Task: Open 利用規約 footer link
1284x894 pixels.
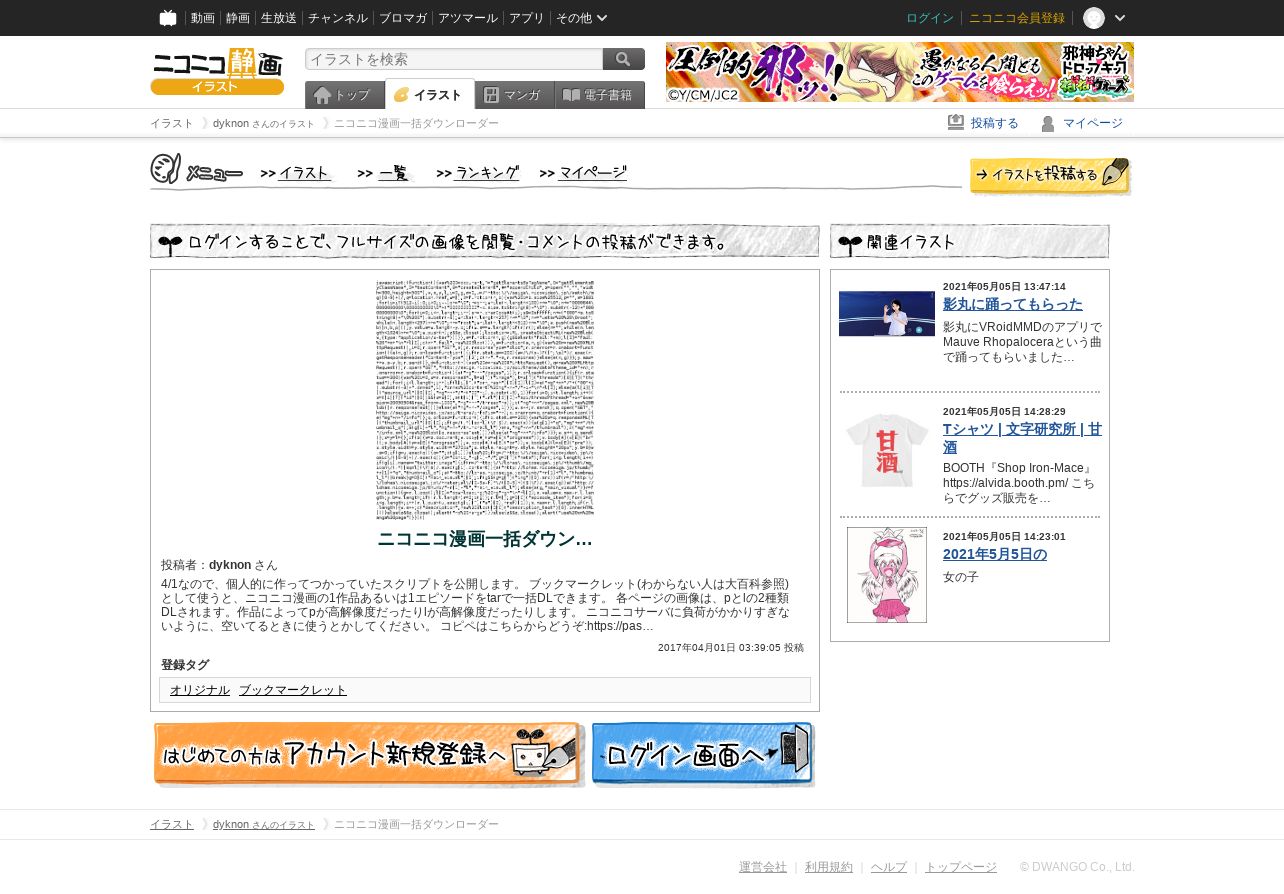Action: click(x=829, y=867)
